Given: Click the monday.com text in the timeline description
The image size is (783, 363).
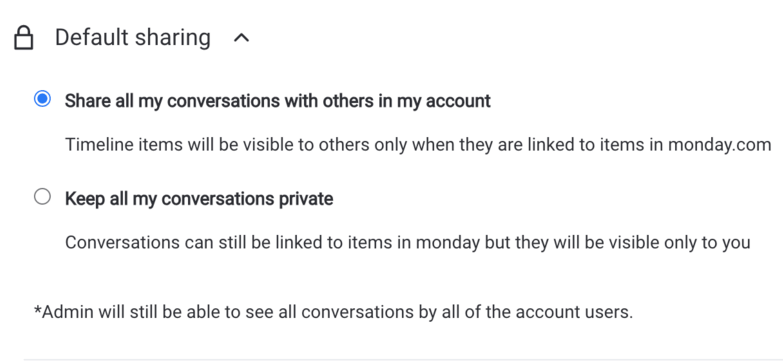Looking at the screenshot, I should coord(720,145).
